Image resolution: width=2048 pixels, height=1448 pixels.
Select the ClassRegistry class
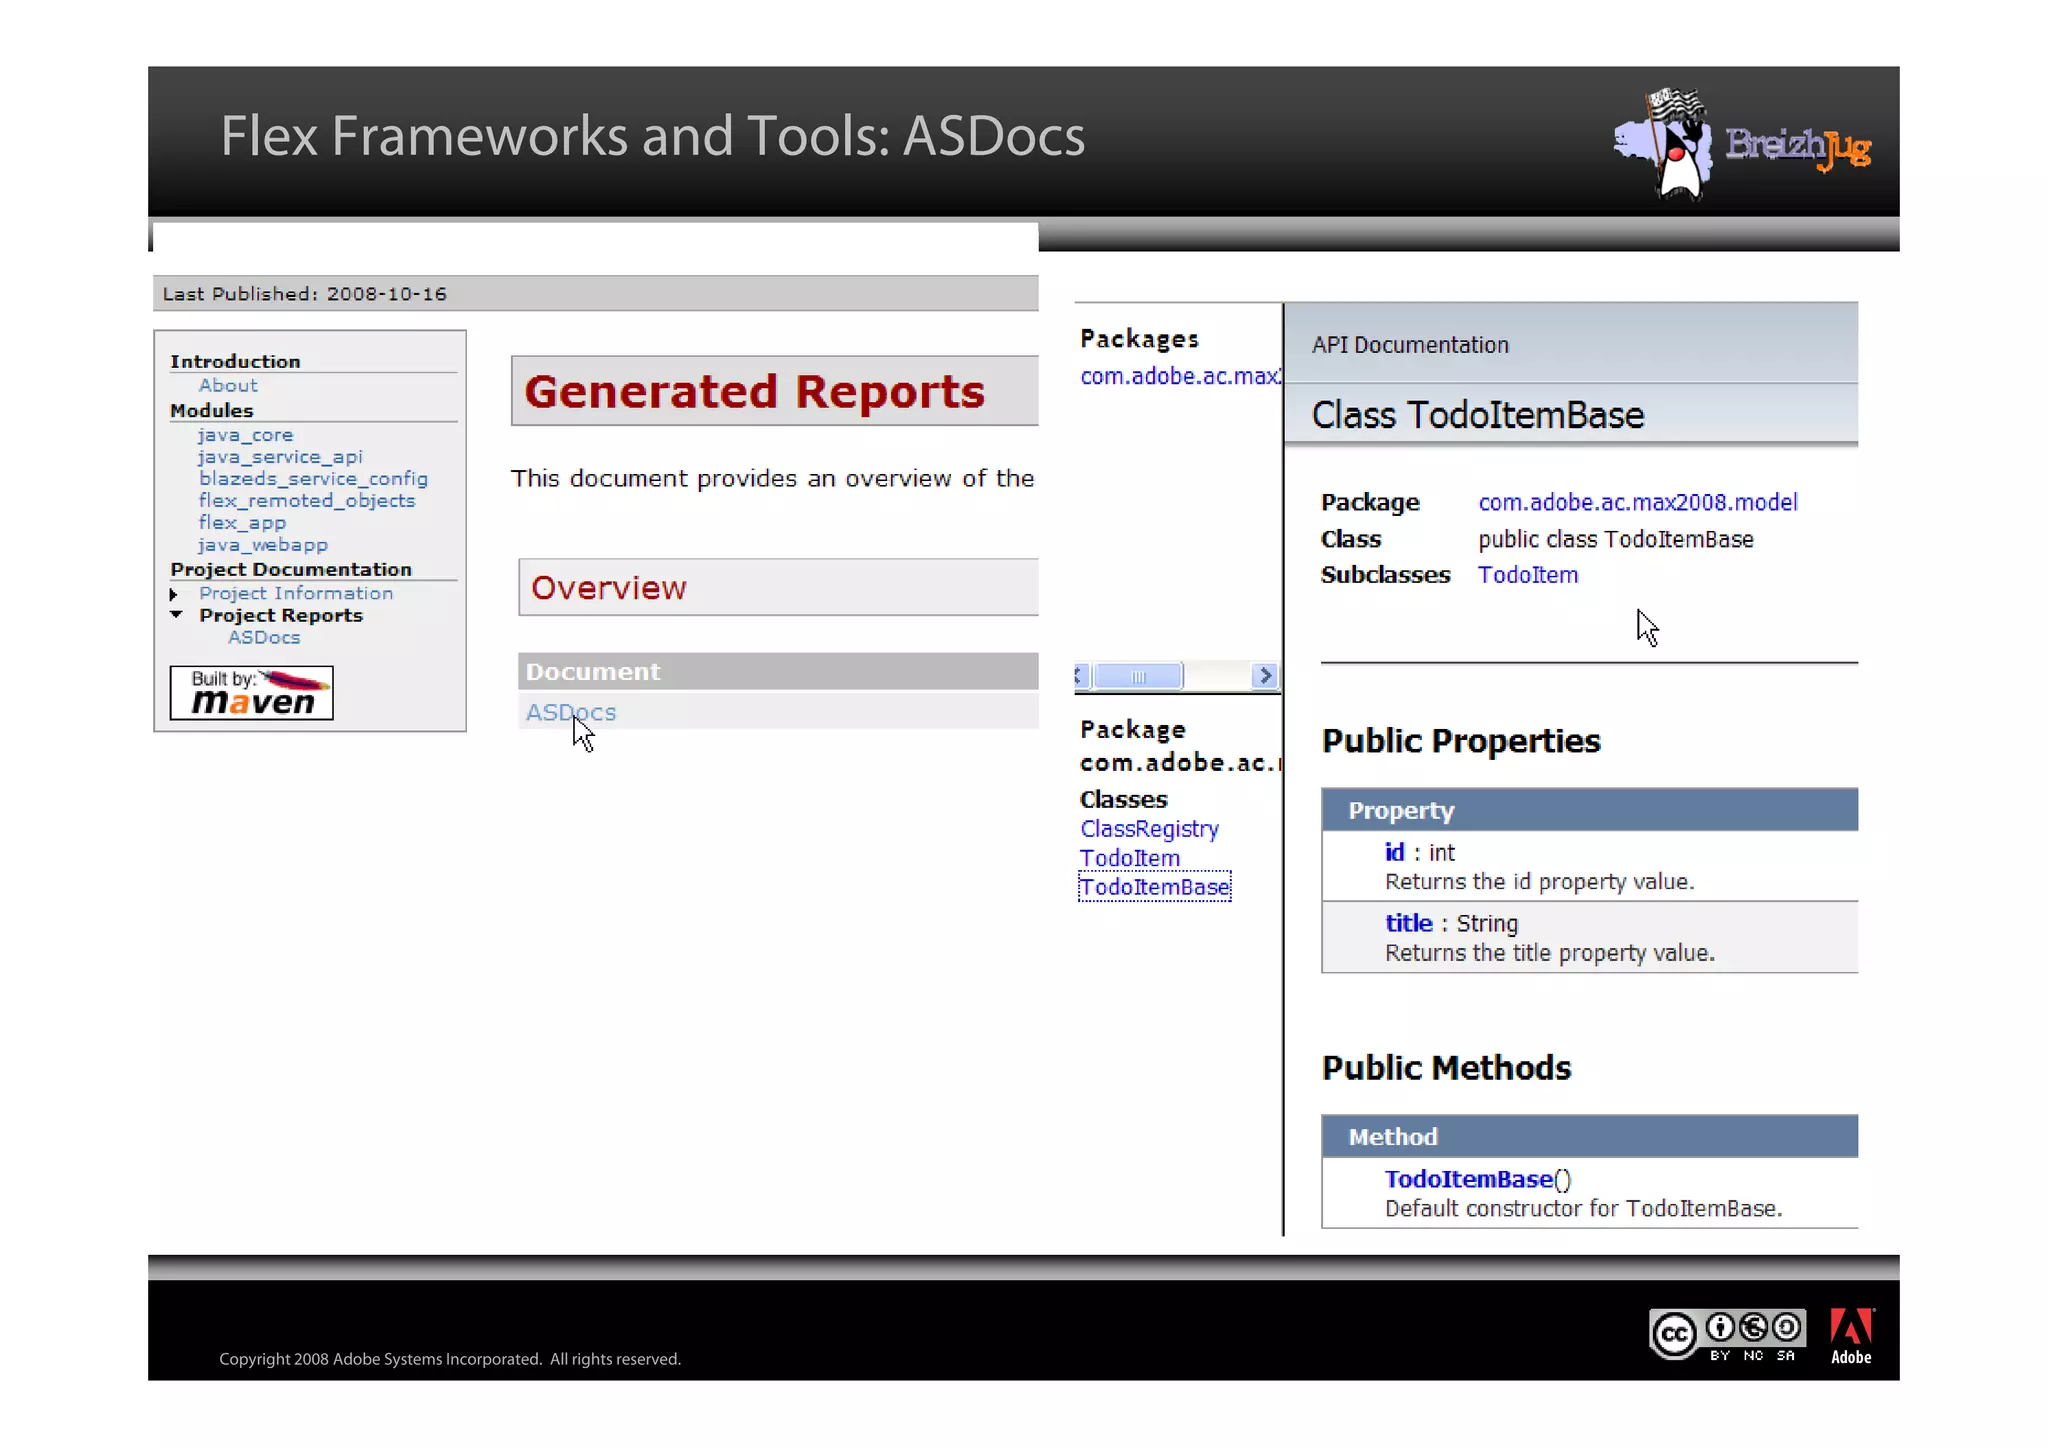(1149, 829)
